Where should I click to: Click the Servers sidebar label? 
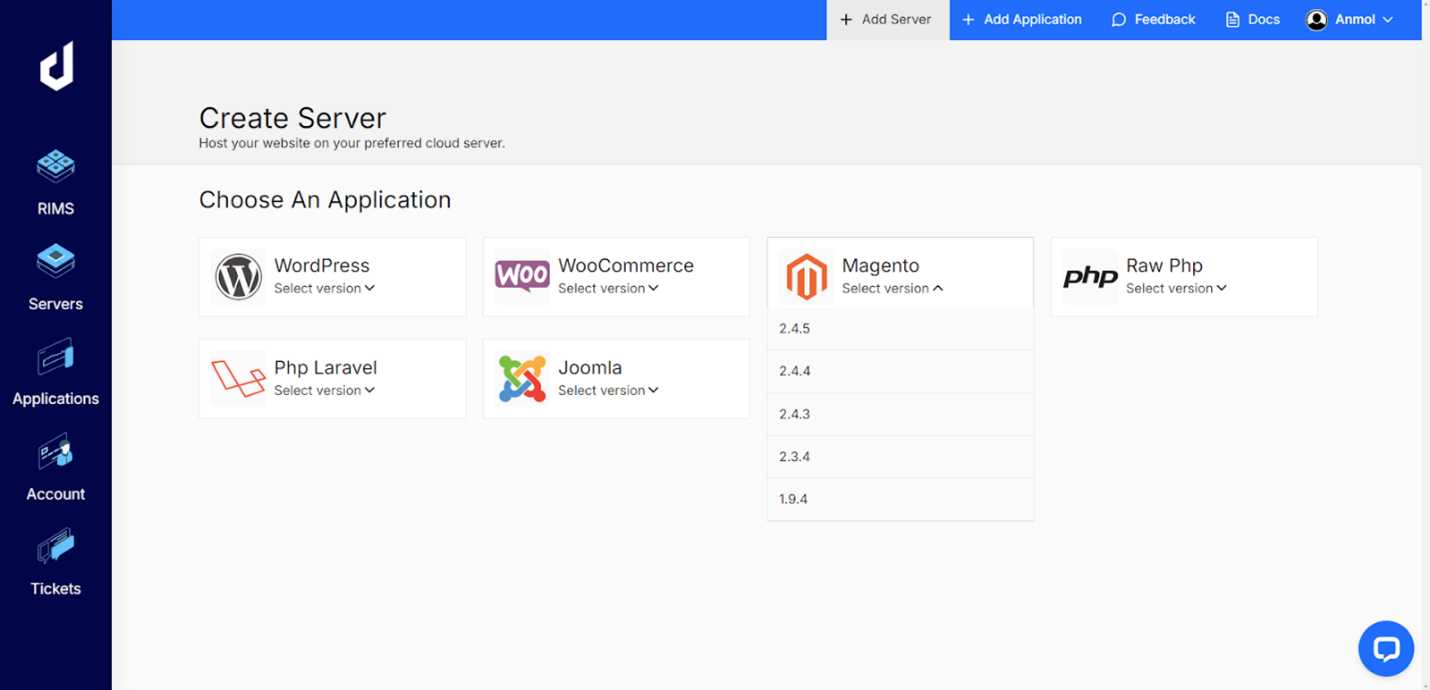pyautogui.click(x=56, y=304)
